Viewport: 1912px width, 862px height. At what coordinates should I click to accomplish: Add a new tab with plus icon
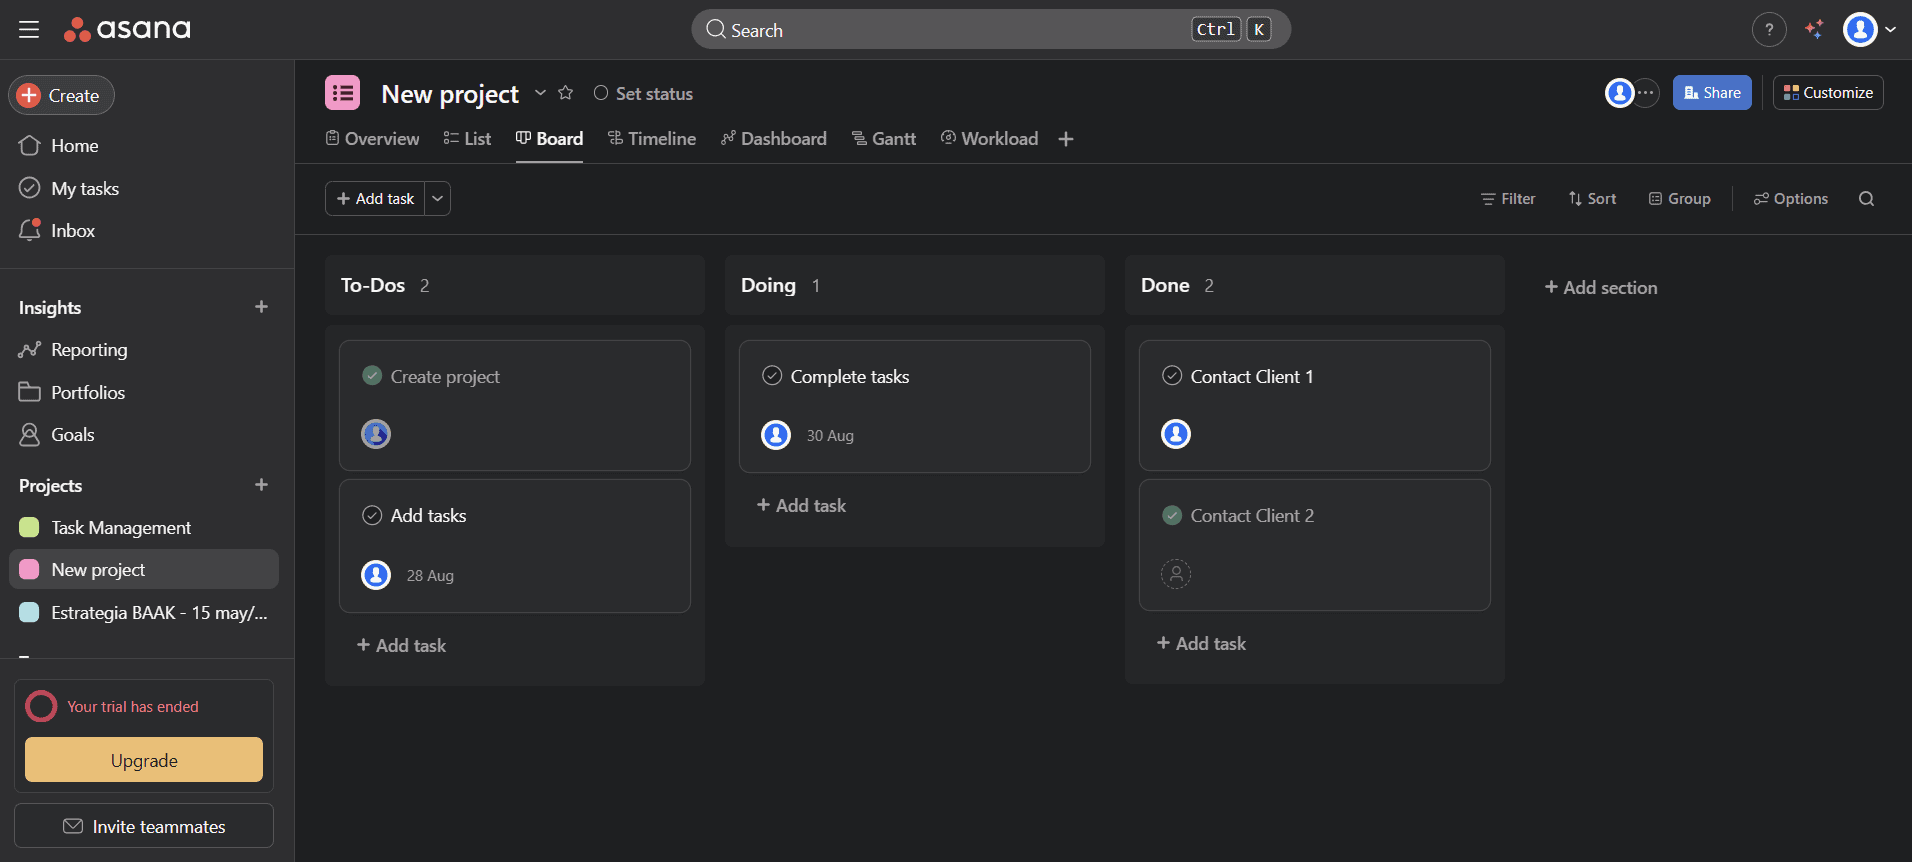pos(1066,139)
